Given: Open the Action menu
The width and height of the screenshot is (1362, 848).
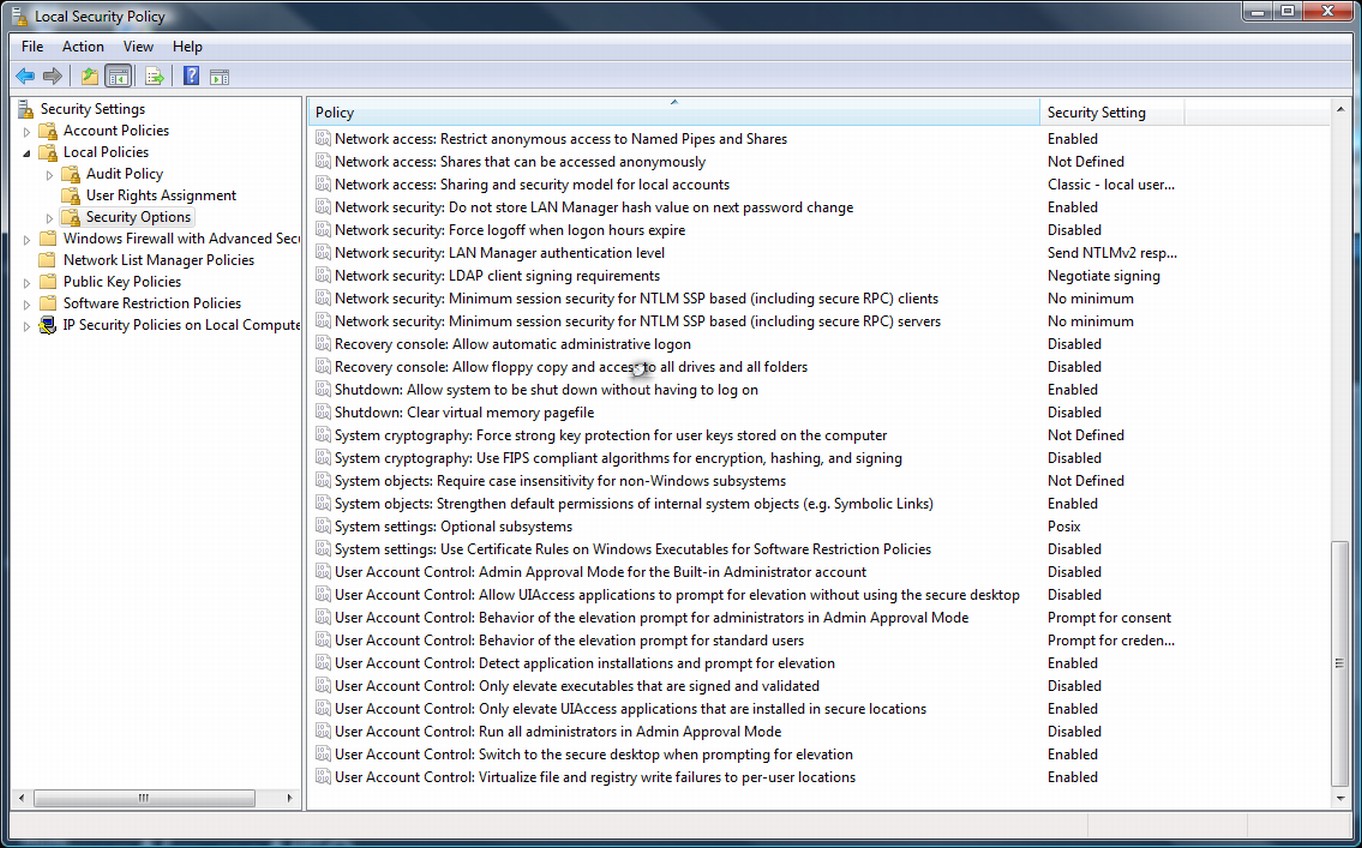Looking at the screenshot, I should point(82,46).
